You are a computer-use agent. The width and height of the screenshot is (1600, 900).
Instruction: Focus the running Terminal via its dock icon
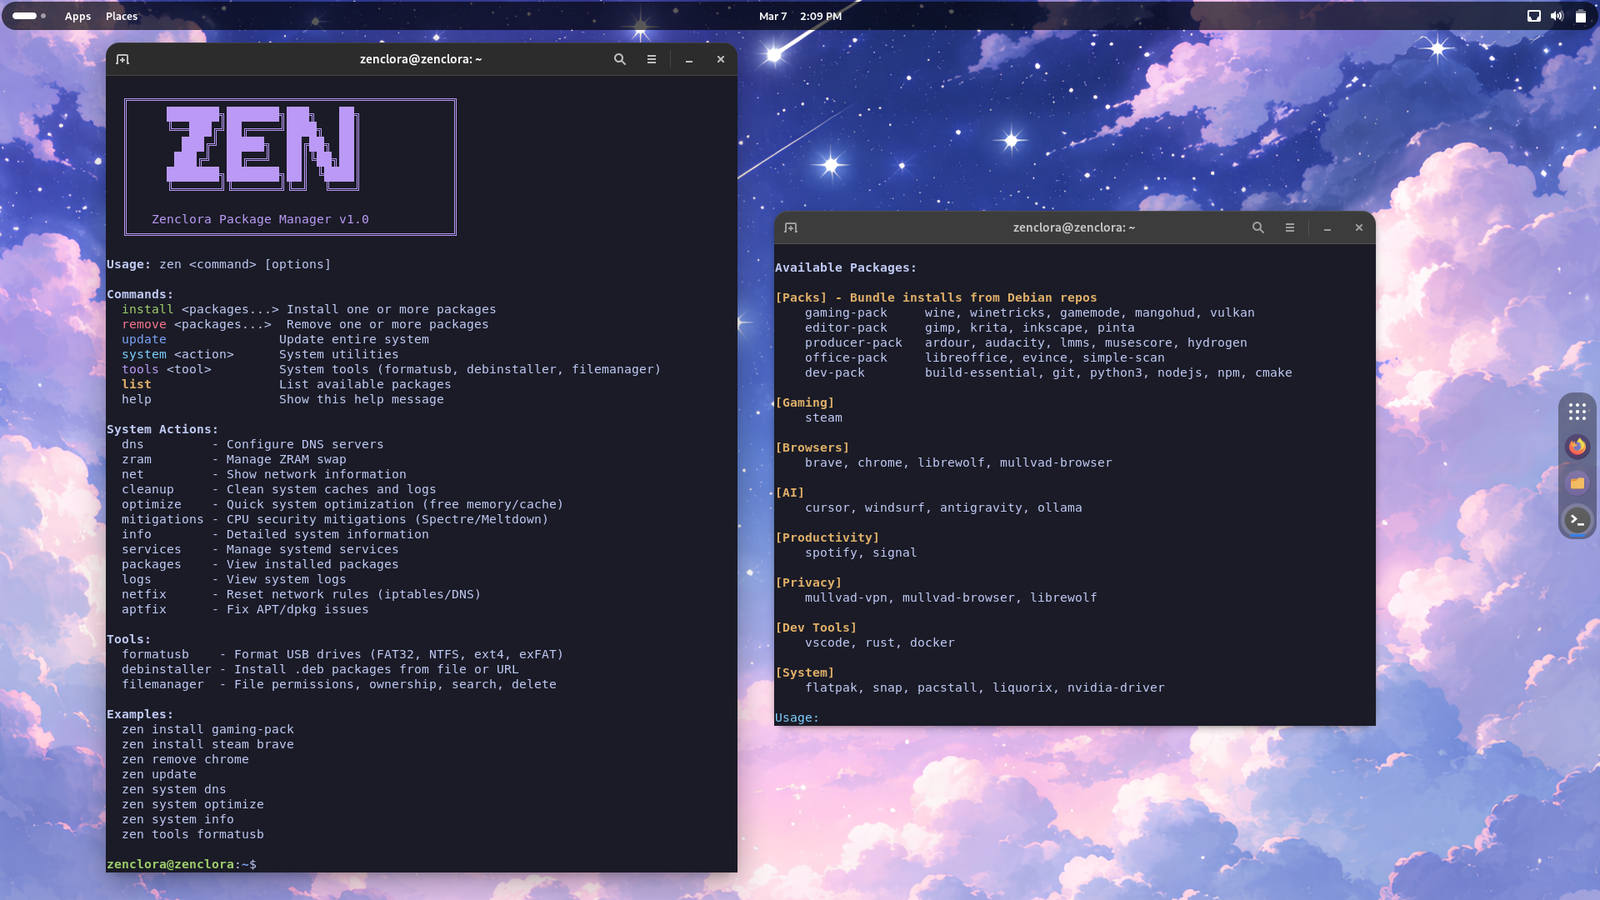(1578, 520)
